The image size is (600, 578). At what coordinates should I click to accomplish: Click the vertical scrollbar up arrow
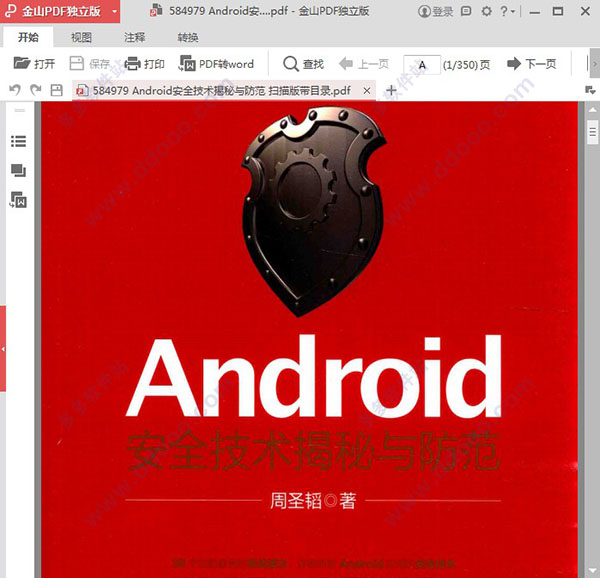(592, 111)
